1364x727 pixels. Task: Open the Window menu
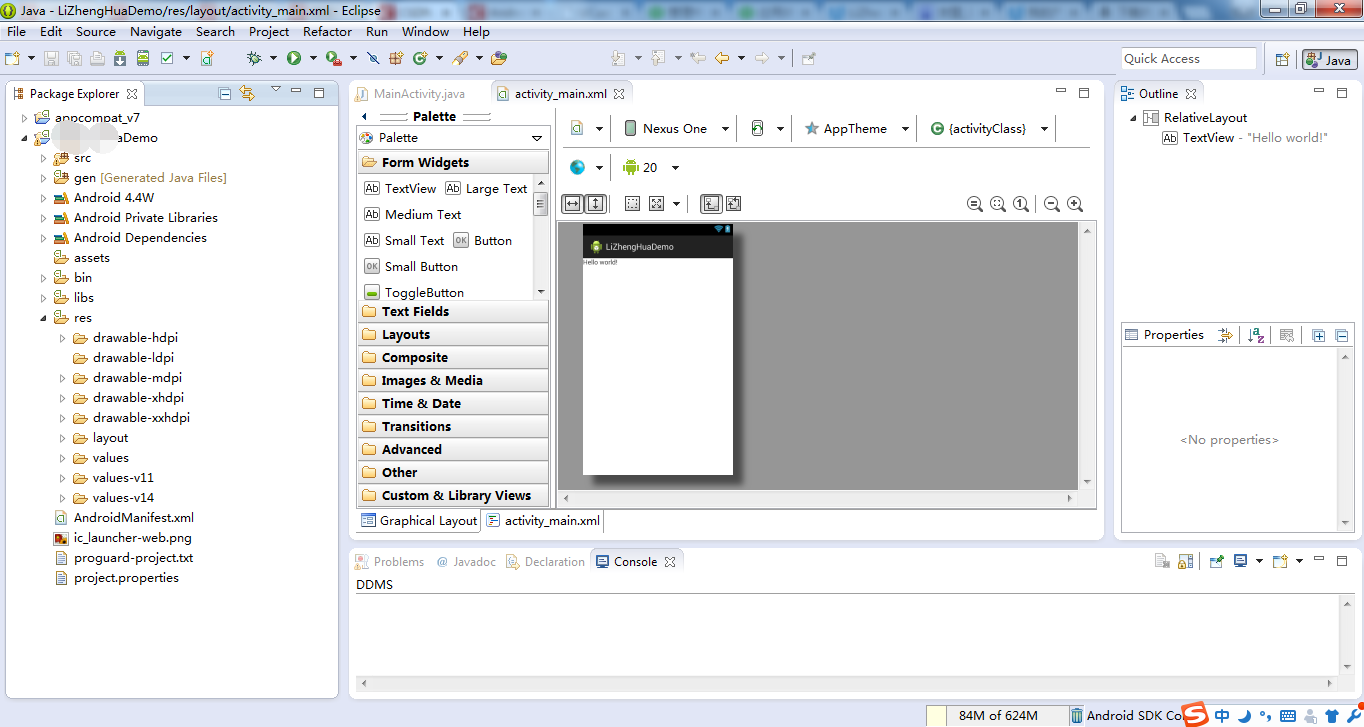[425, 31]
